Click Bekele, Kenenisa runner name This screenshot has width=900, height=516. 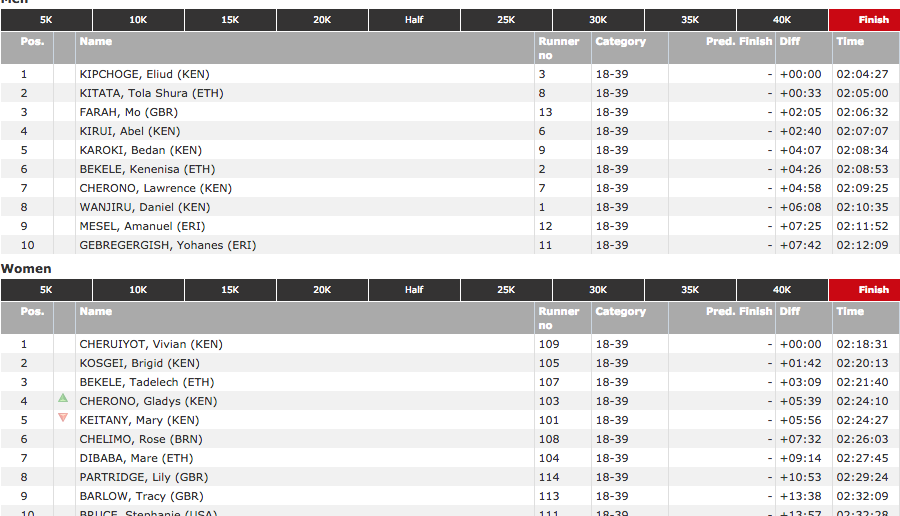pyautogui.click(x=147, y=169)
